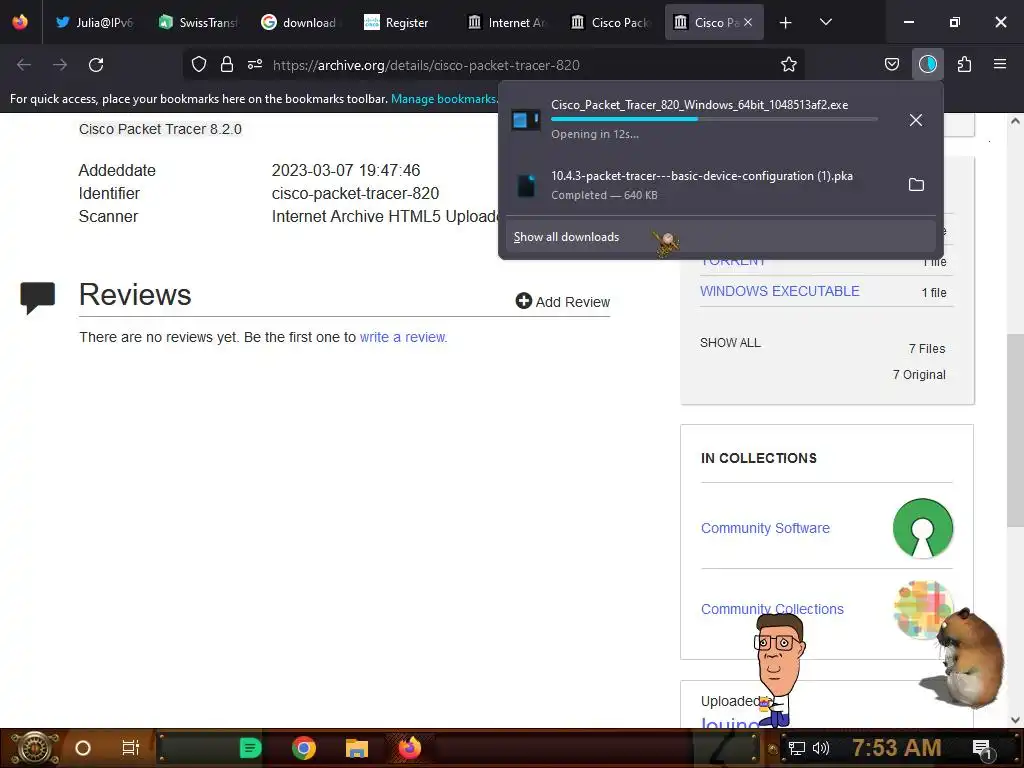
Task: Click the cisco-packet-tracer-820 identifier value
Action: click(355, 193)
